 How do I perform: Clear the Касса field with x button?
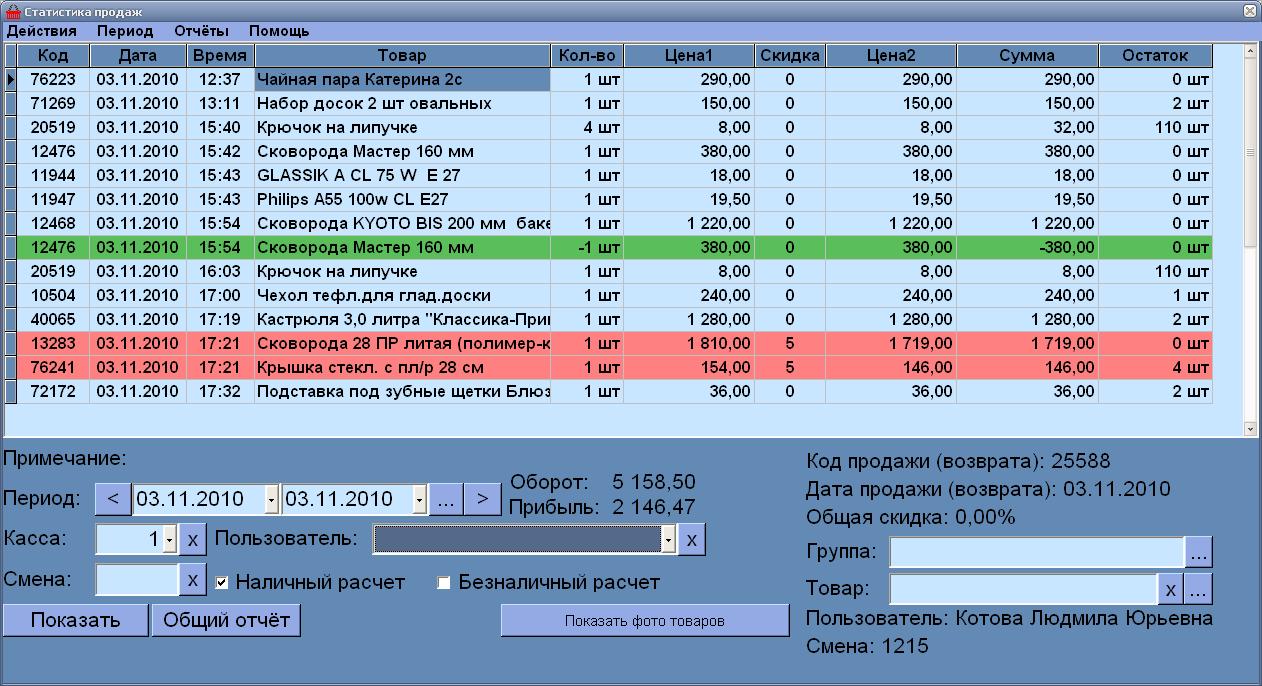(193, 540)
